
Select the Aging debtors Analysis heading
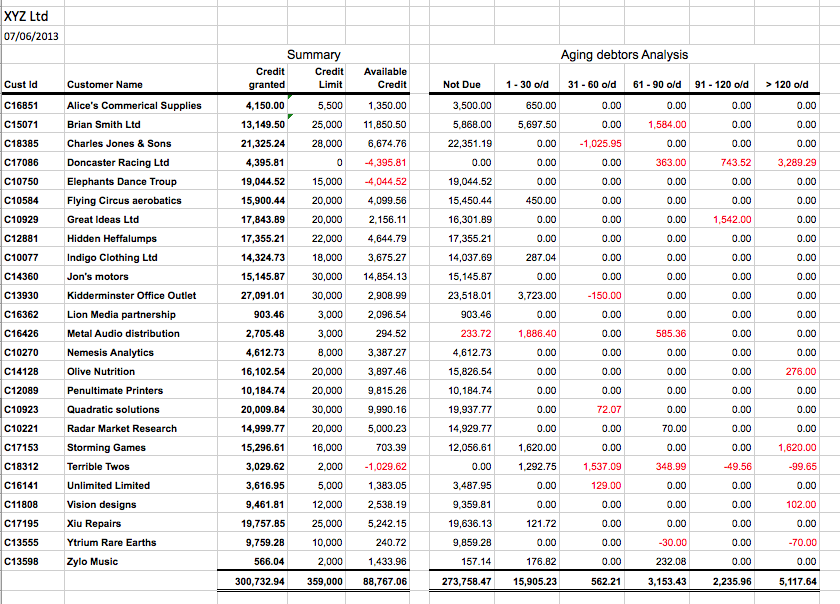[x=624, y=55]
